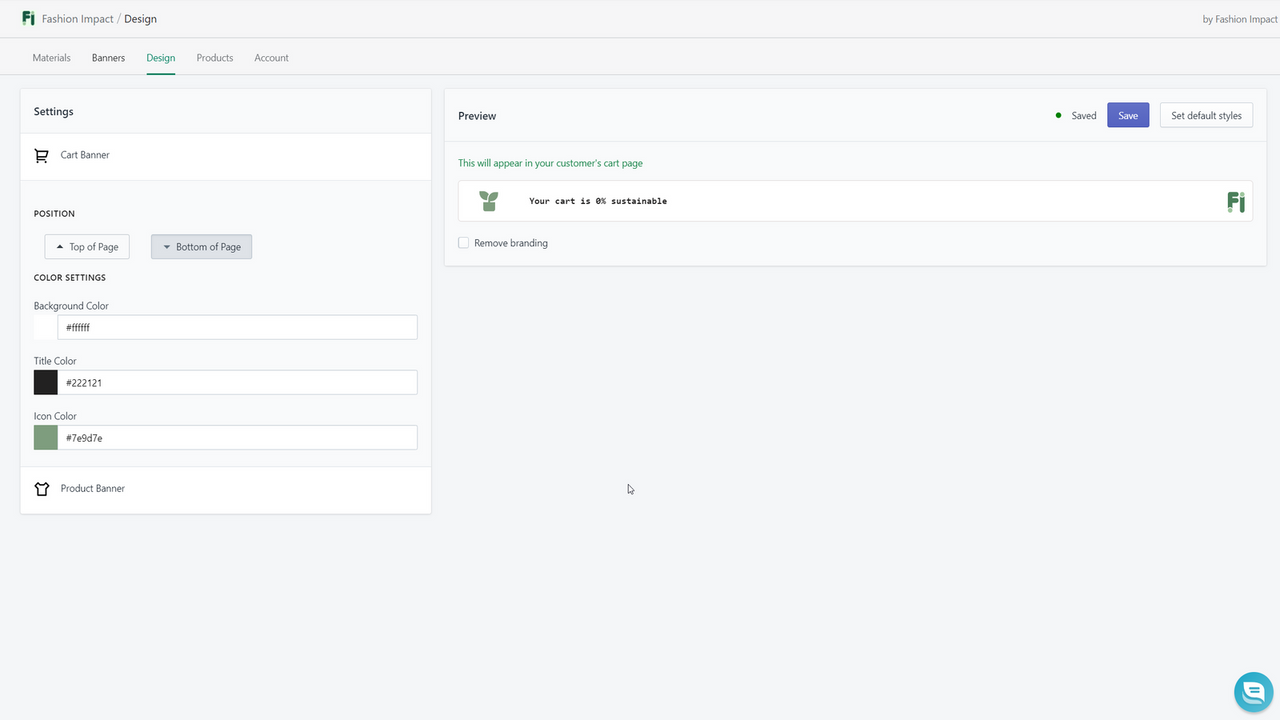Click the Title Color swatch
The height and width of the screenshot is (720, 1280).
45,382
